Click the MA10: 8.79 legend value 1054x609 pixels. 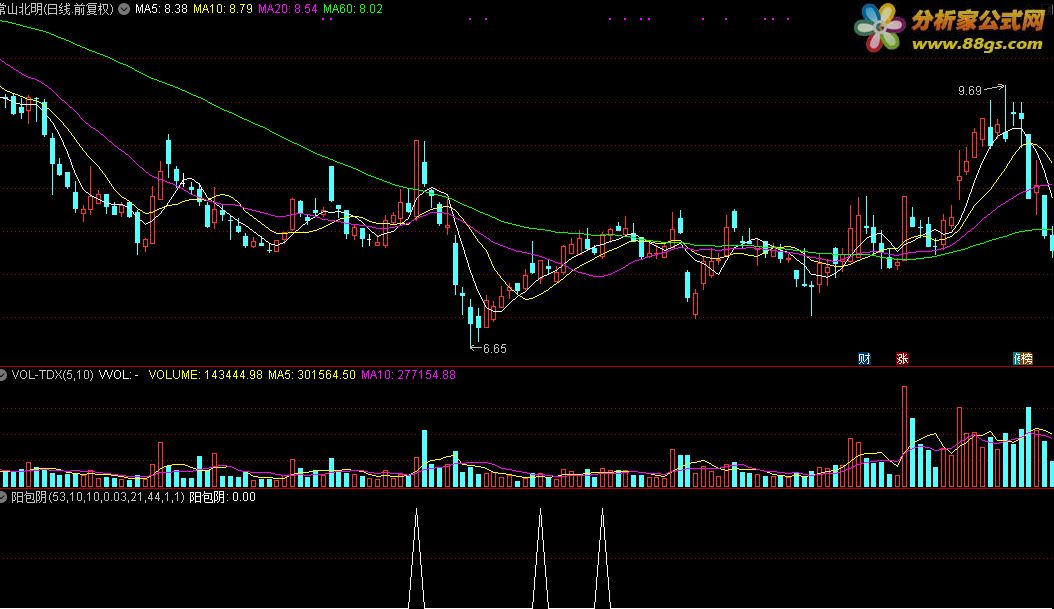pyautogui.click(x=222, y=9)
